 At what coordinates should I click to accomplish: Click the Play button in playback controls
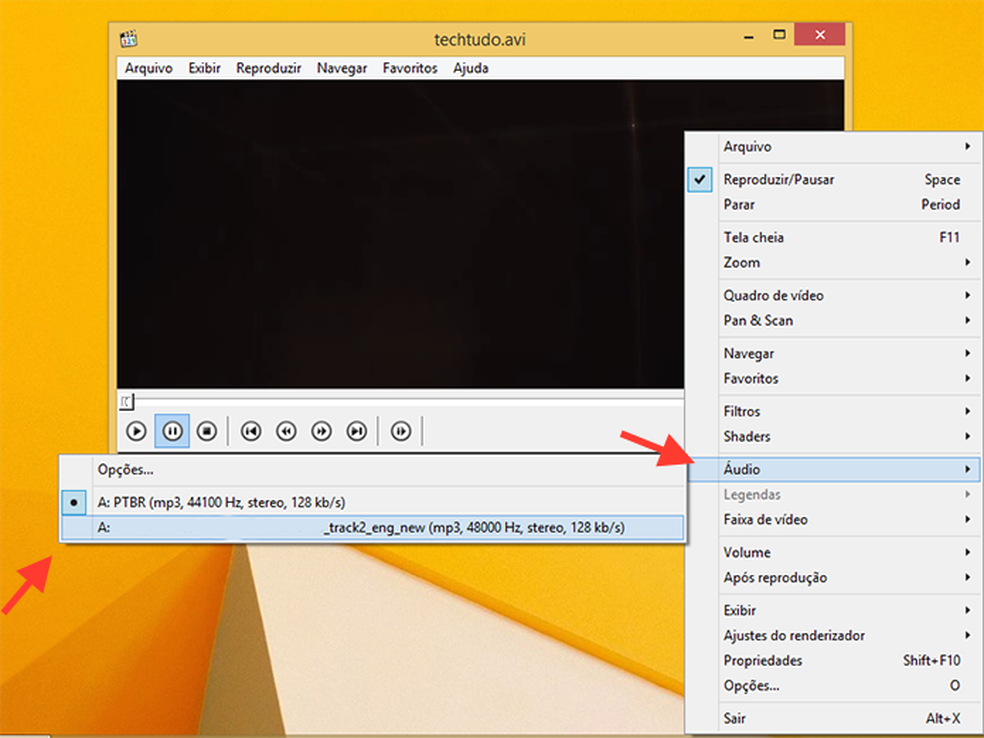(x=136, y=431)
